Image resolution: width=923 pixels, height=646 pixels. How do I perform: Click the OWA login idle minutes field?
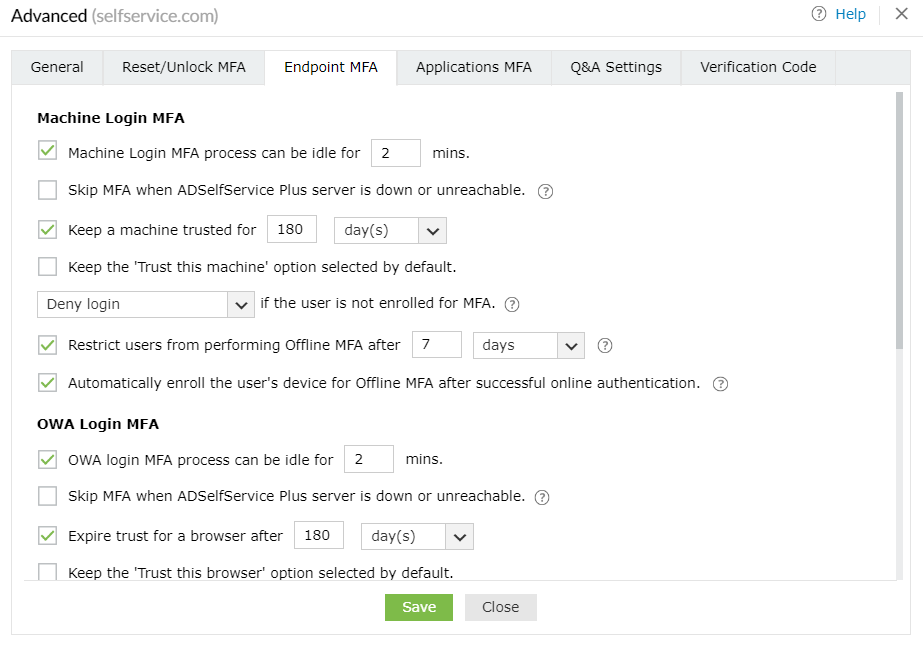[368, 460]
